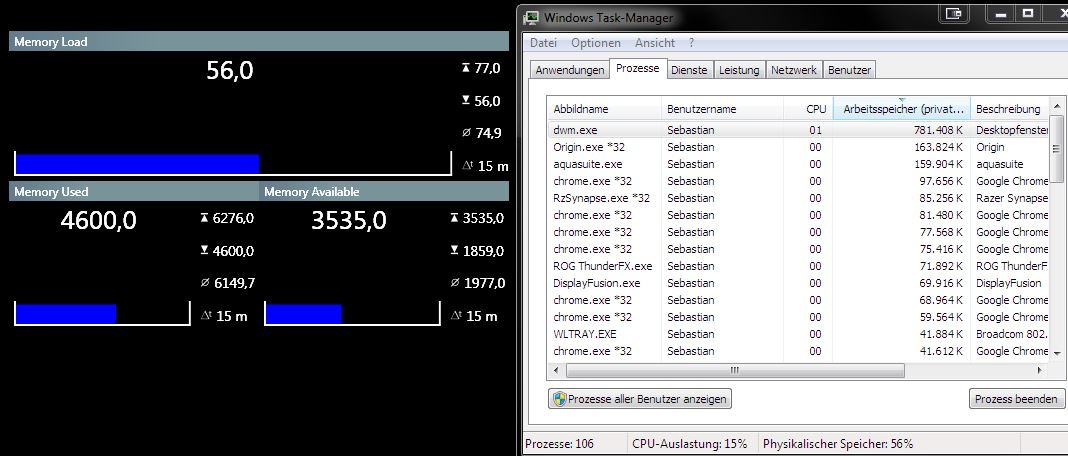Maximize the Task-Manager window
Screen dimensions: 1068x456
[1028, 13]
